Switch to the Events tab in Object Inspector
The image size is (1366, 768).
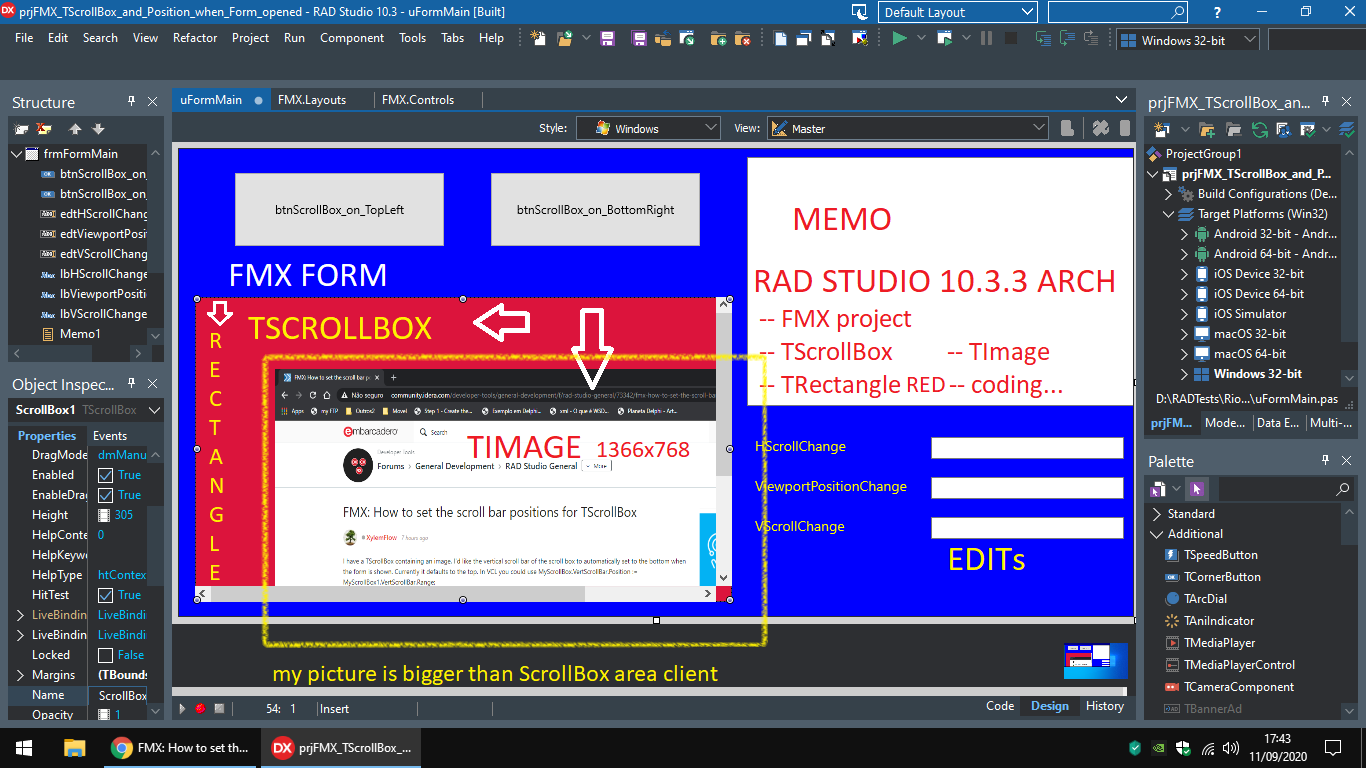coord(110,436)
